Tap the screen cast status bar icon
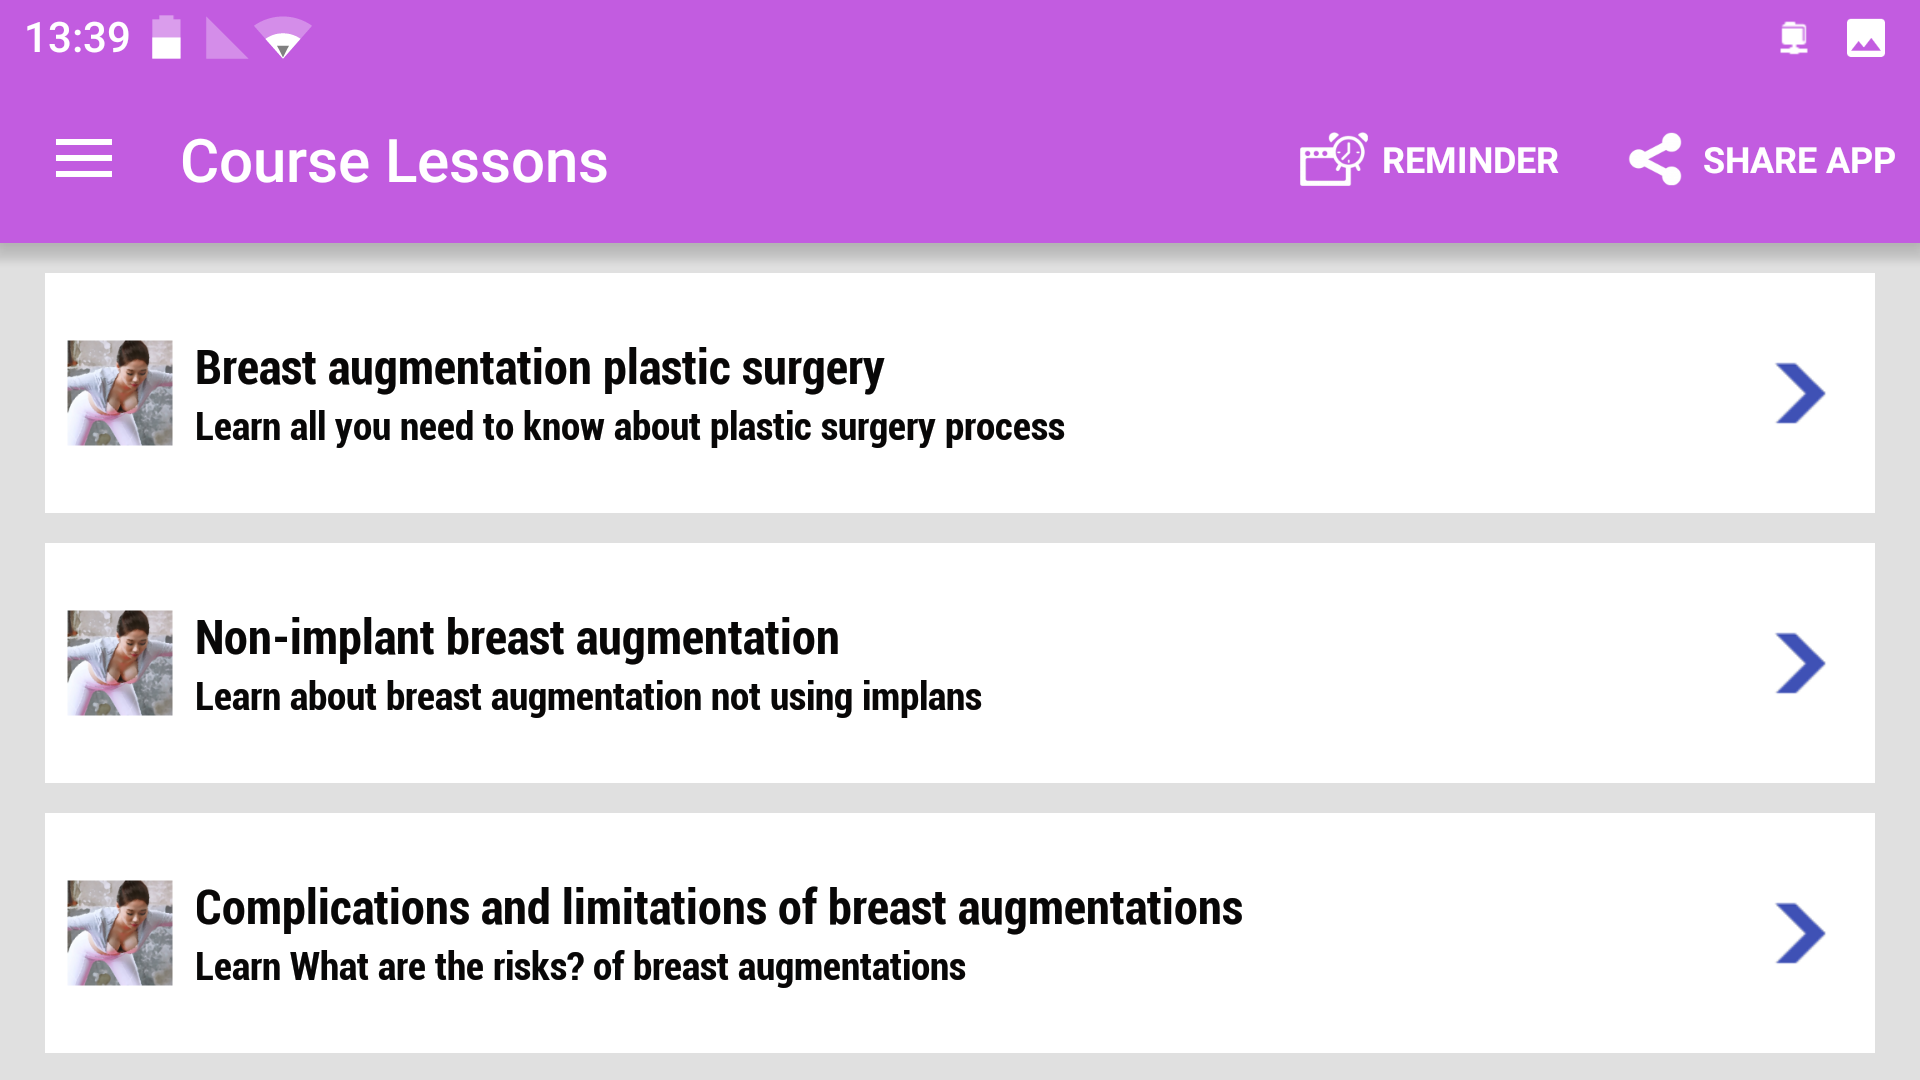 (x=1794, y=39)
